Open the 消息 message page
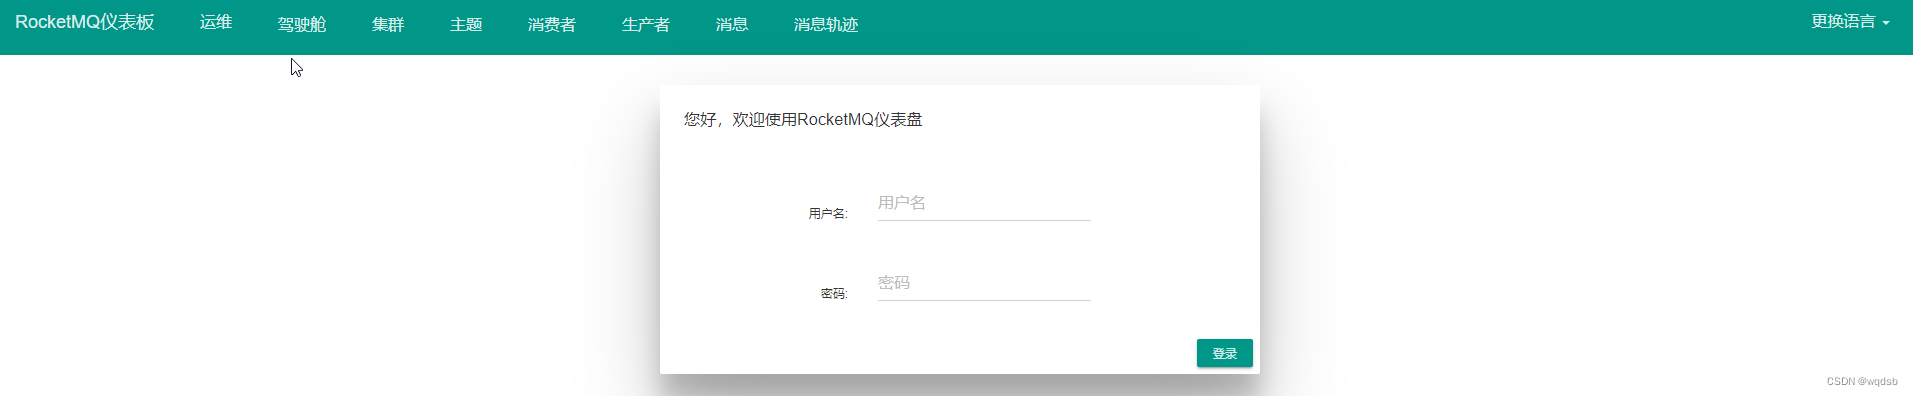 point(732,24)
